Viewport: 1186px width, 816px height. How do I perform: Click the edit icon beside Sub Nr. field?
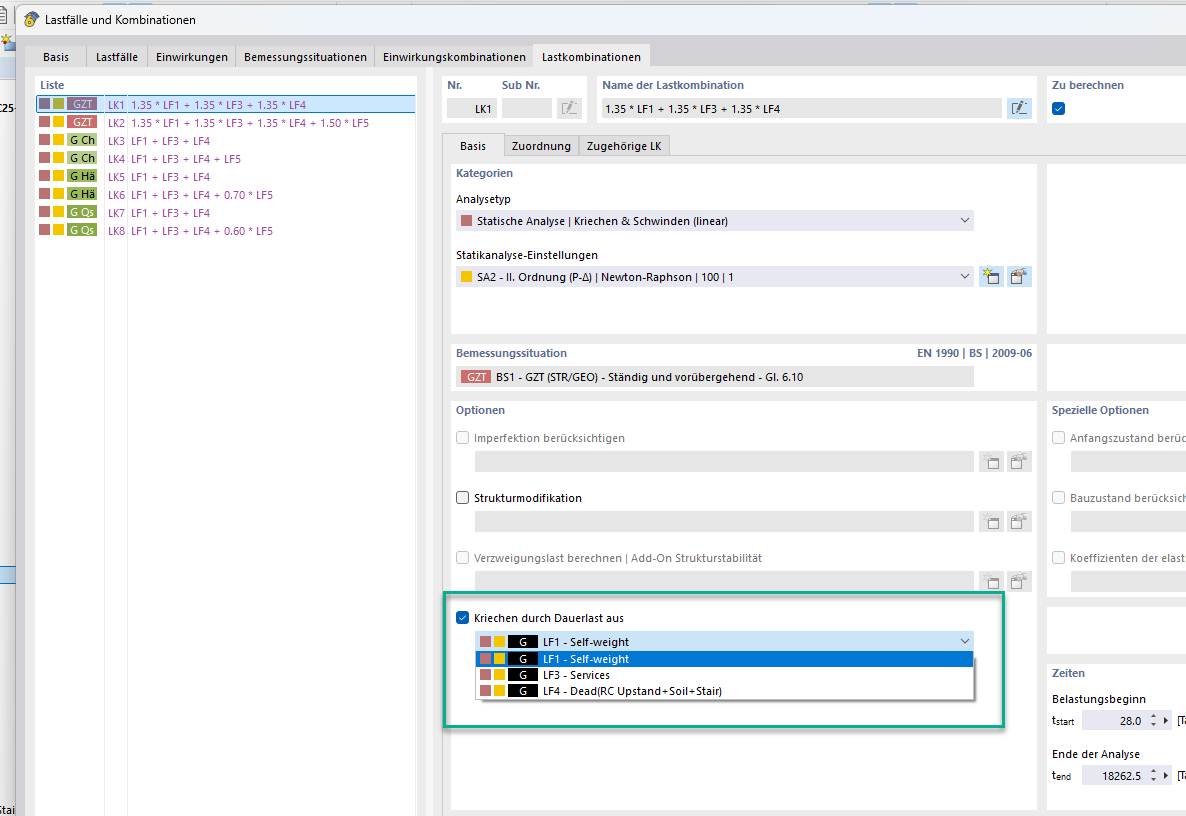pyautogui.click(x=569, y=108)
